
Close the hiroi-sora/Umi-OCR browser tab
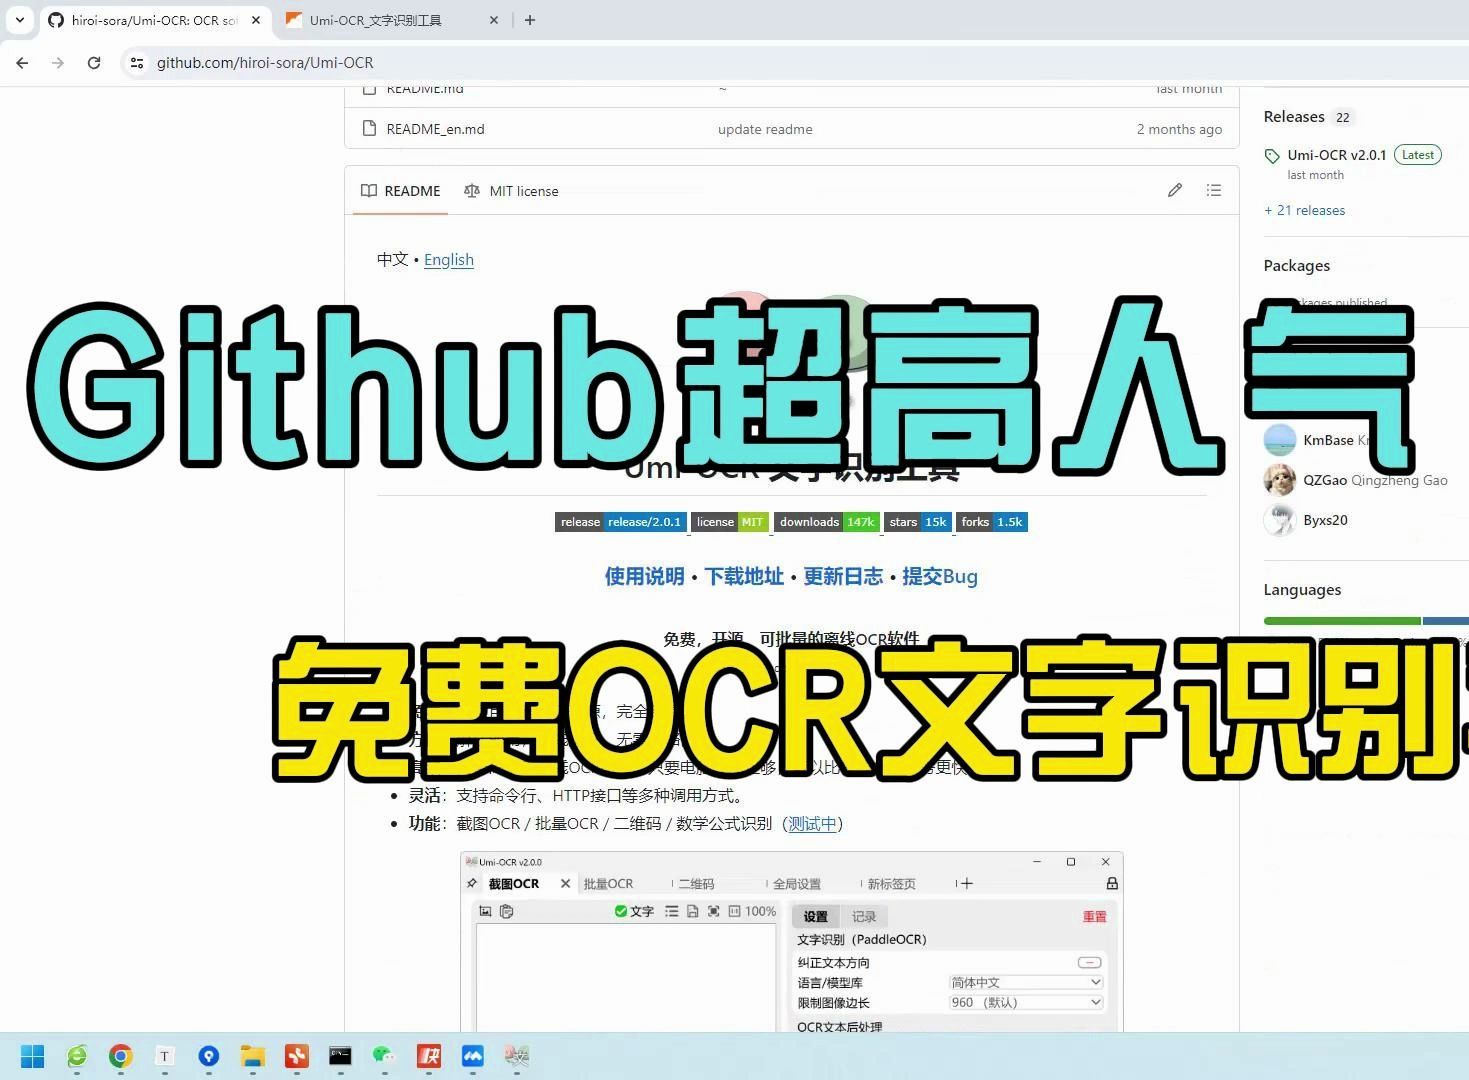coord(256,20)
